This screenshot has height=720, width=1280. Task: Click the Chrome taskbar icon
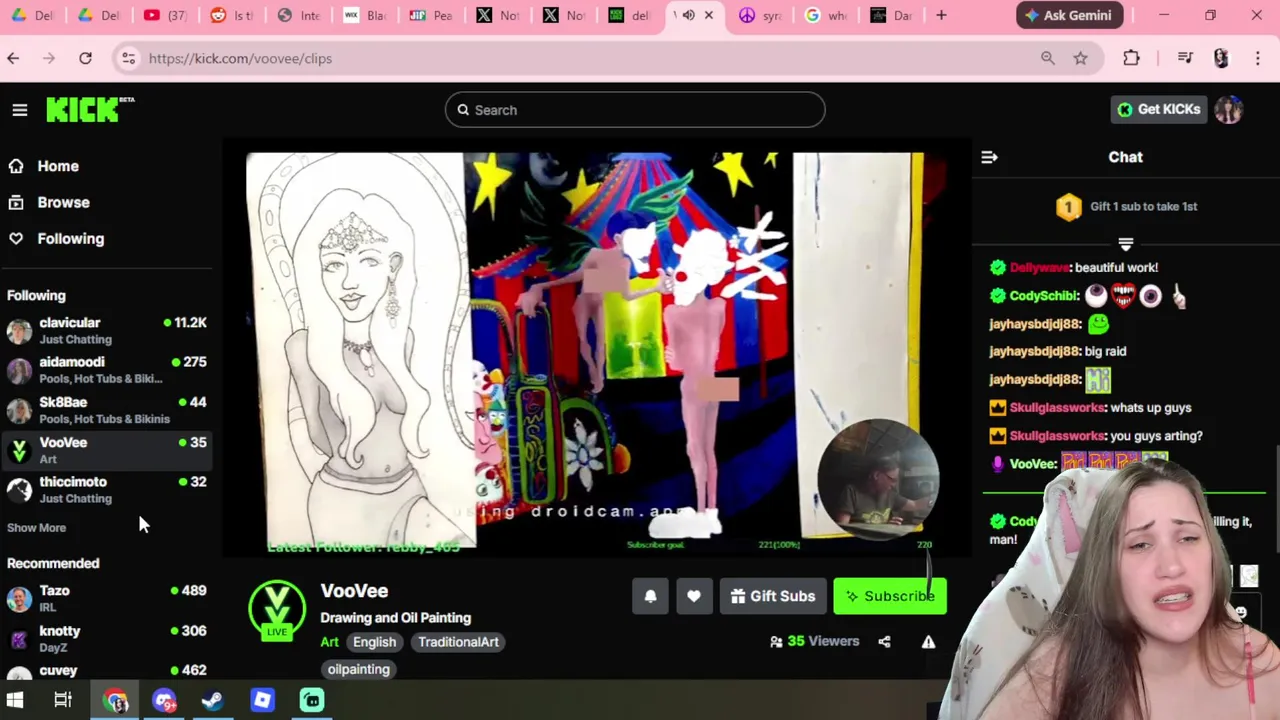click(116, 700)
